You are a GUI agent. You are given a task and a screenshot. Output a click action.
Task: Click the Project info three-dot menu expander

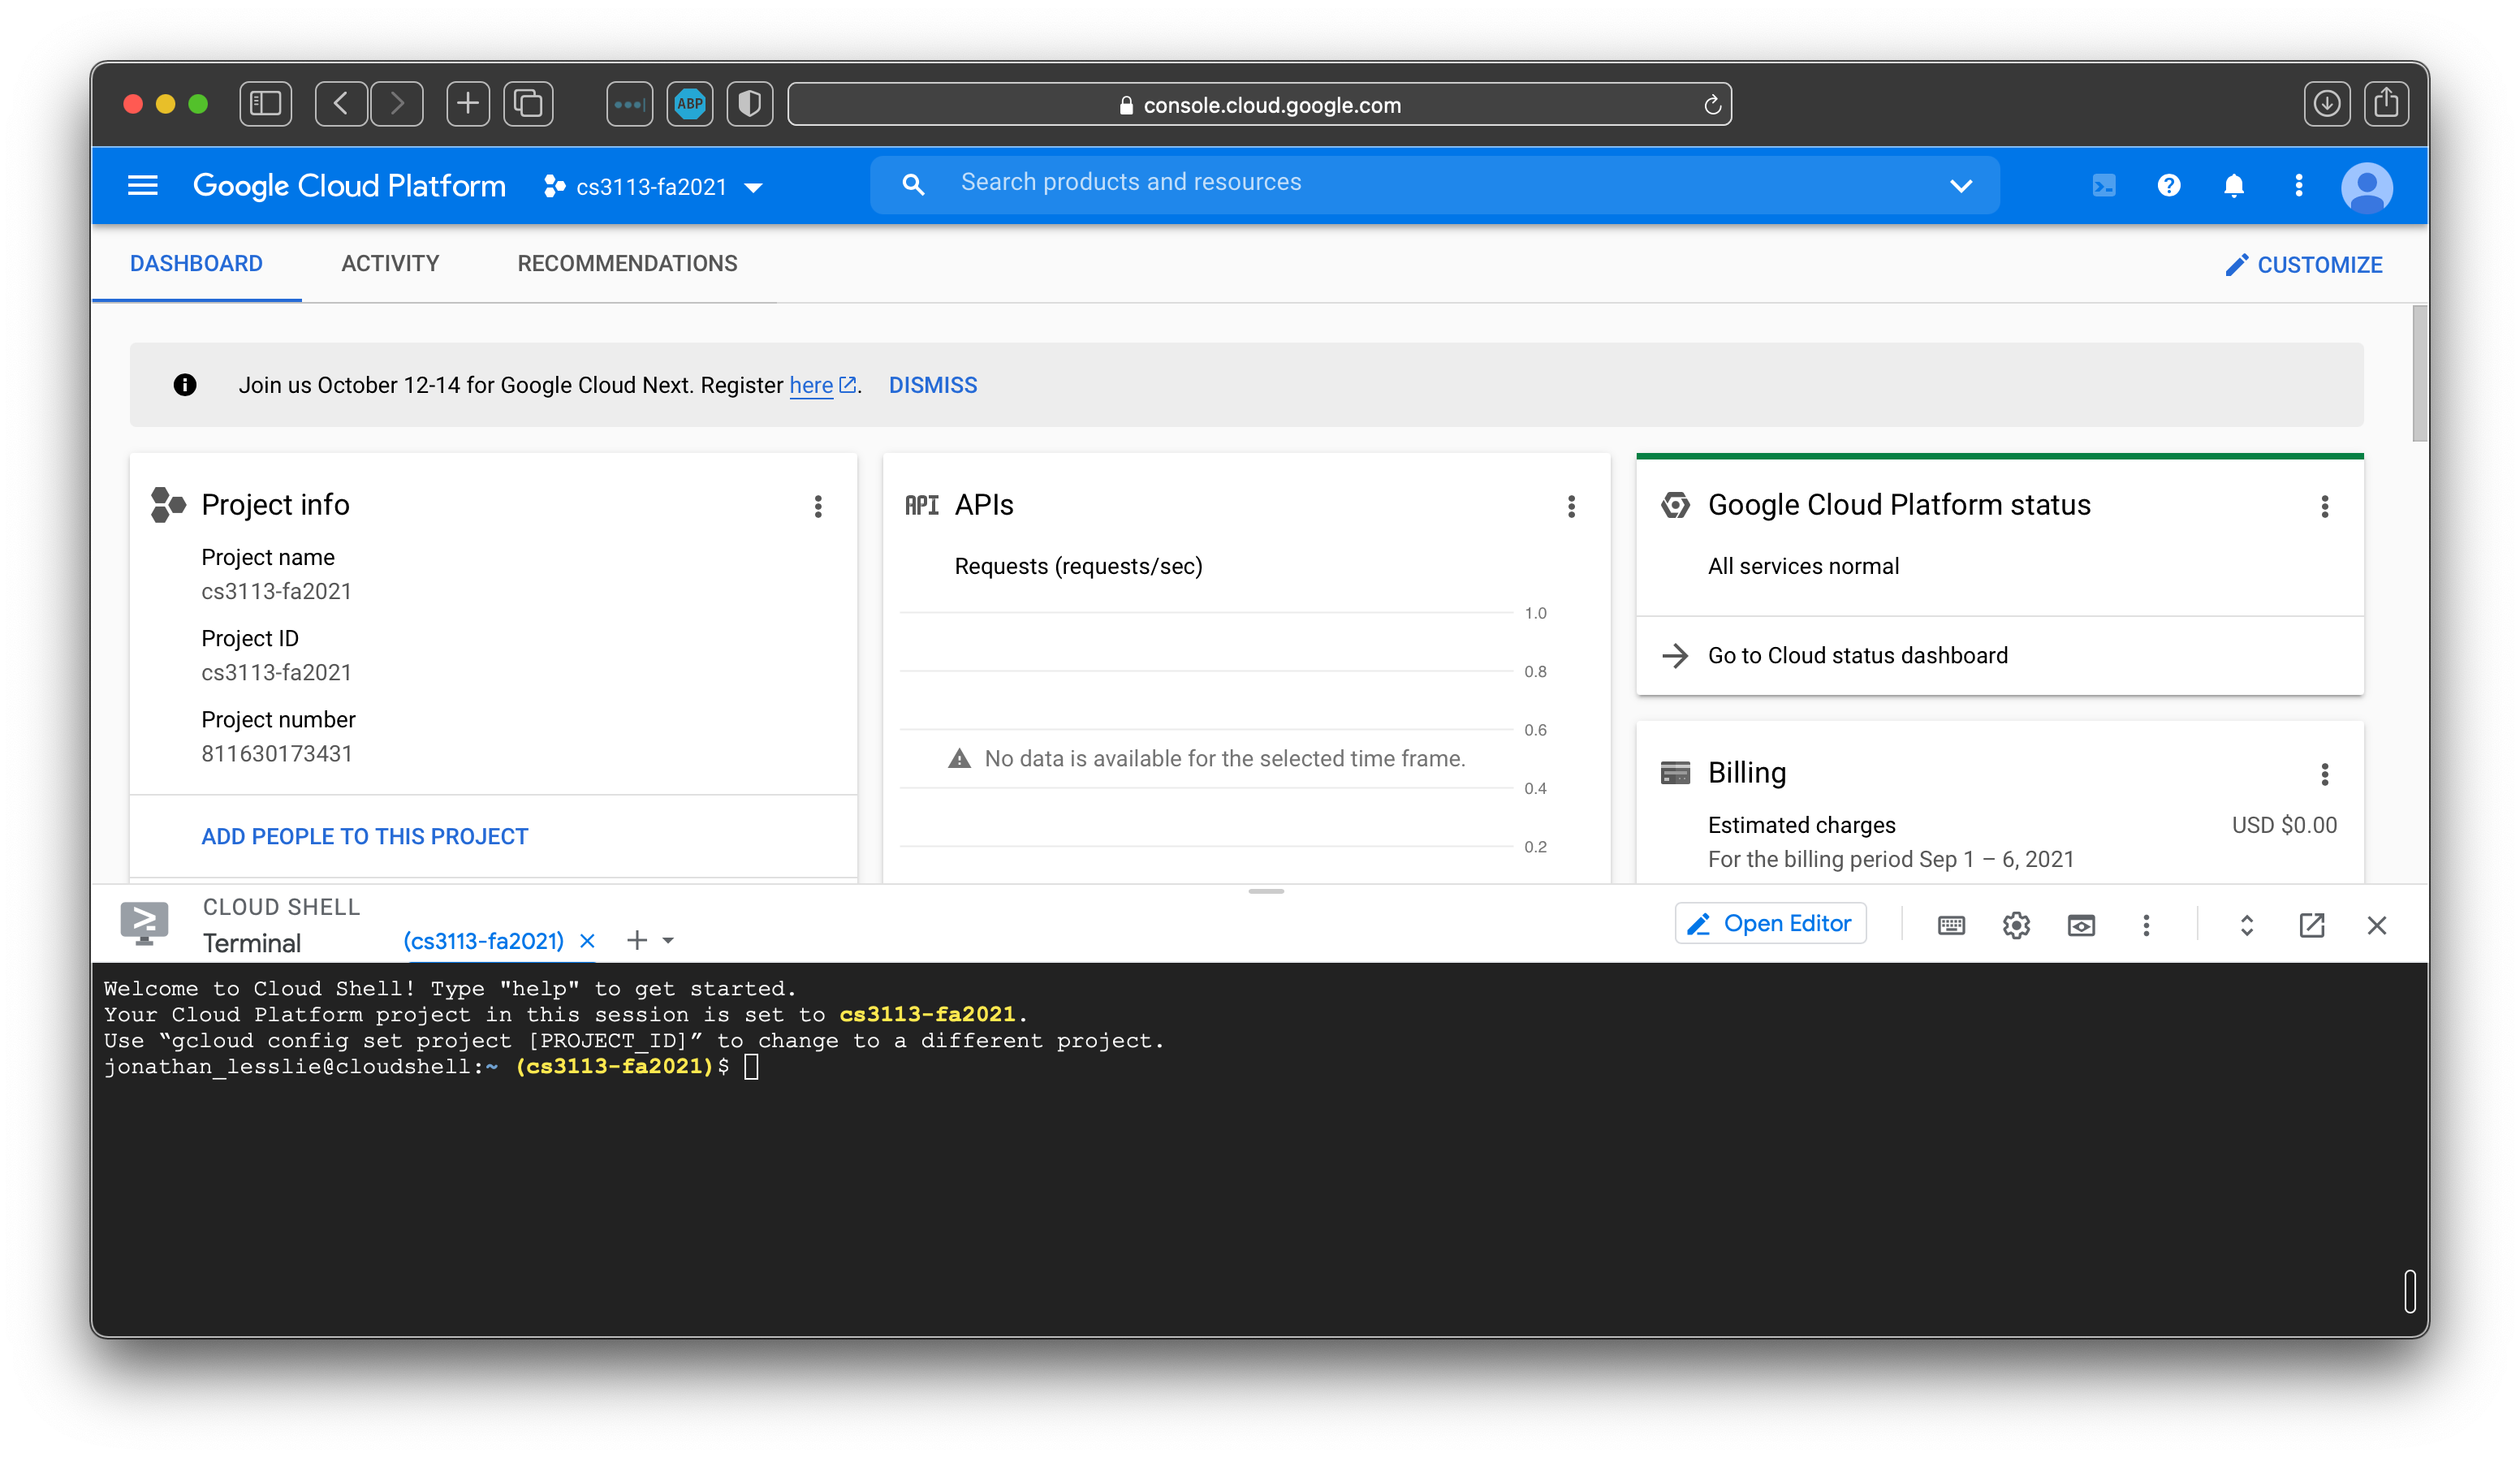[818, 507]
